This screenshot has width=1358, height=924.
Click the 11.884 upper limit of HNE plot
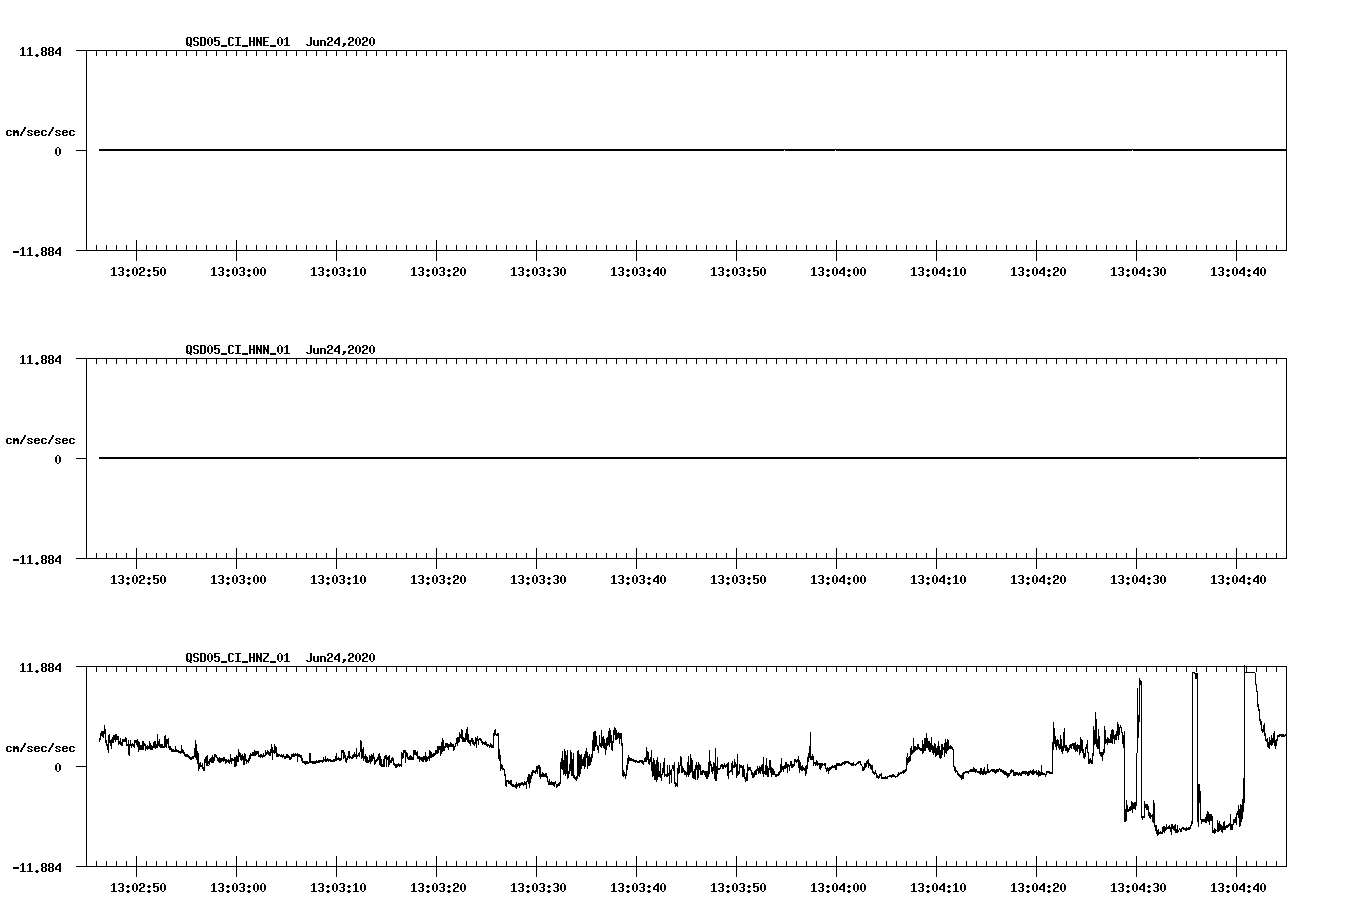(x=40, y=52)
